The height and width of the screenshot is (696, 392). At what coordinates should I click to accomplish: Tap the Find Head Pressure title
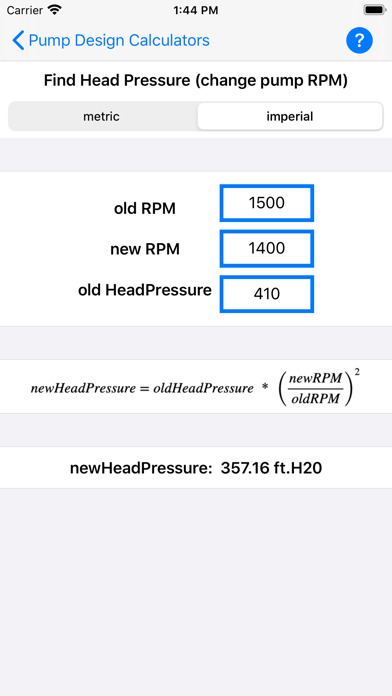tap(196, 81)
